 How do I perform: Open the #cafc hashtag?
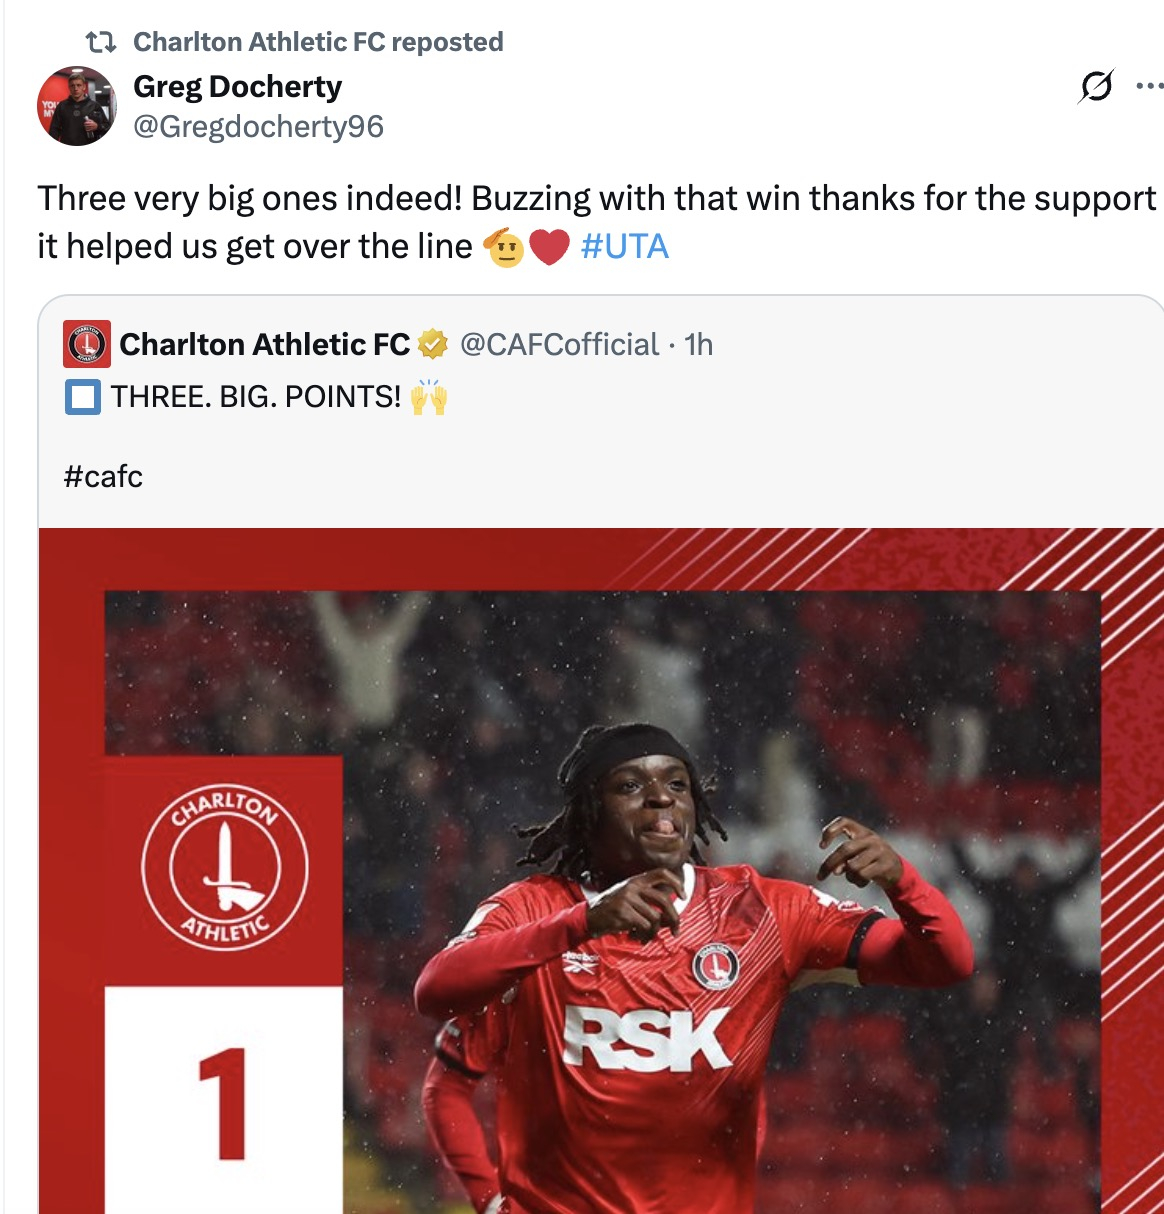pos(103,476)
